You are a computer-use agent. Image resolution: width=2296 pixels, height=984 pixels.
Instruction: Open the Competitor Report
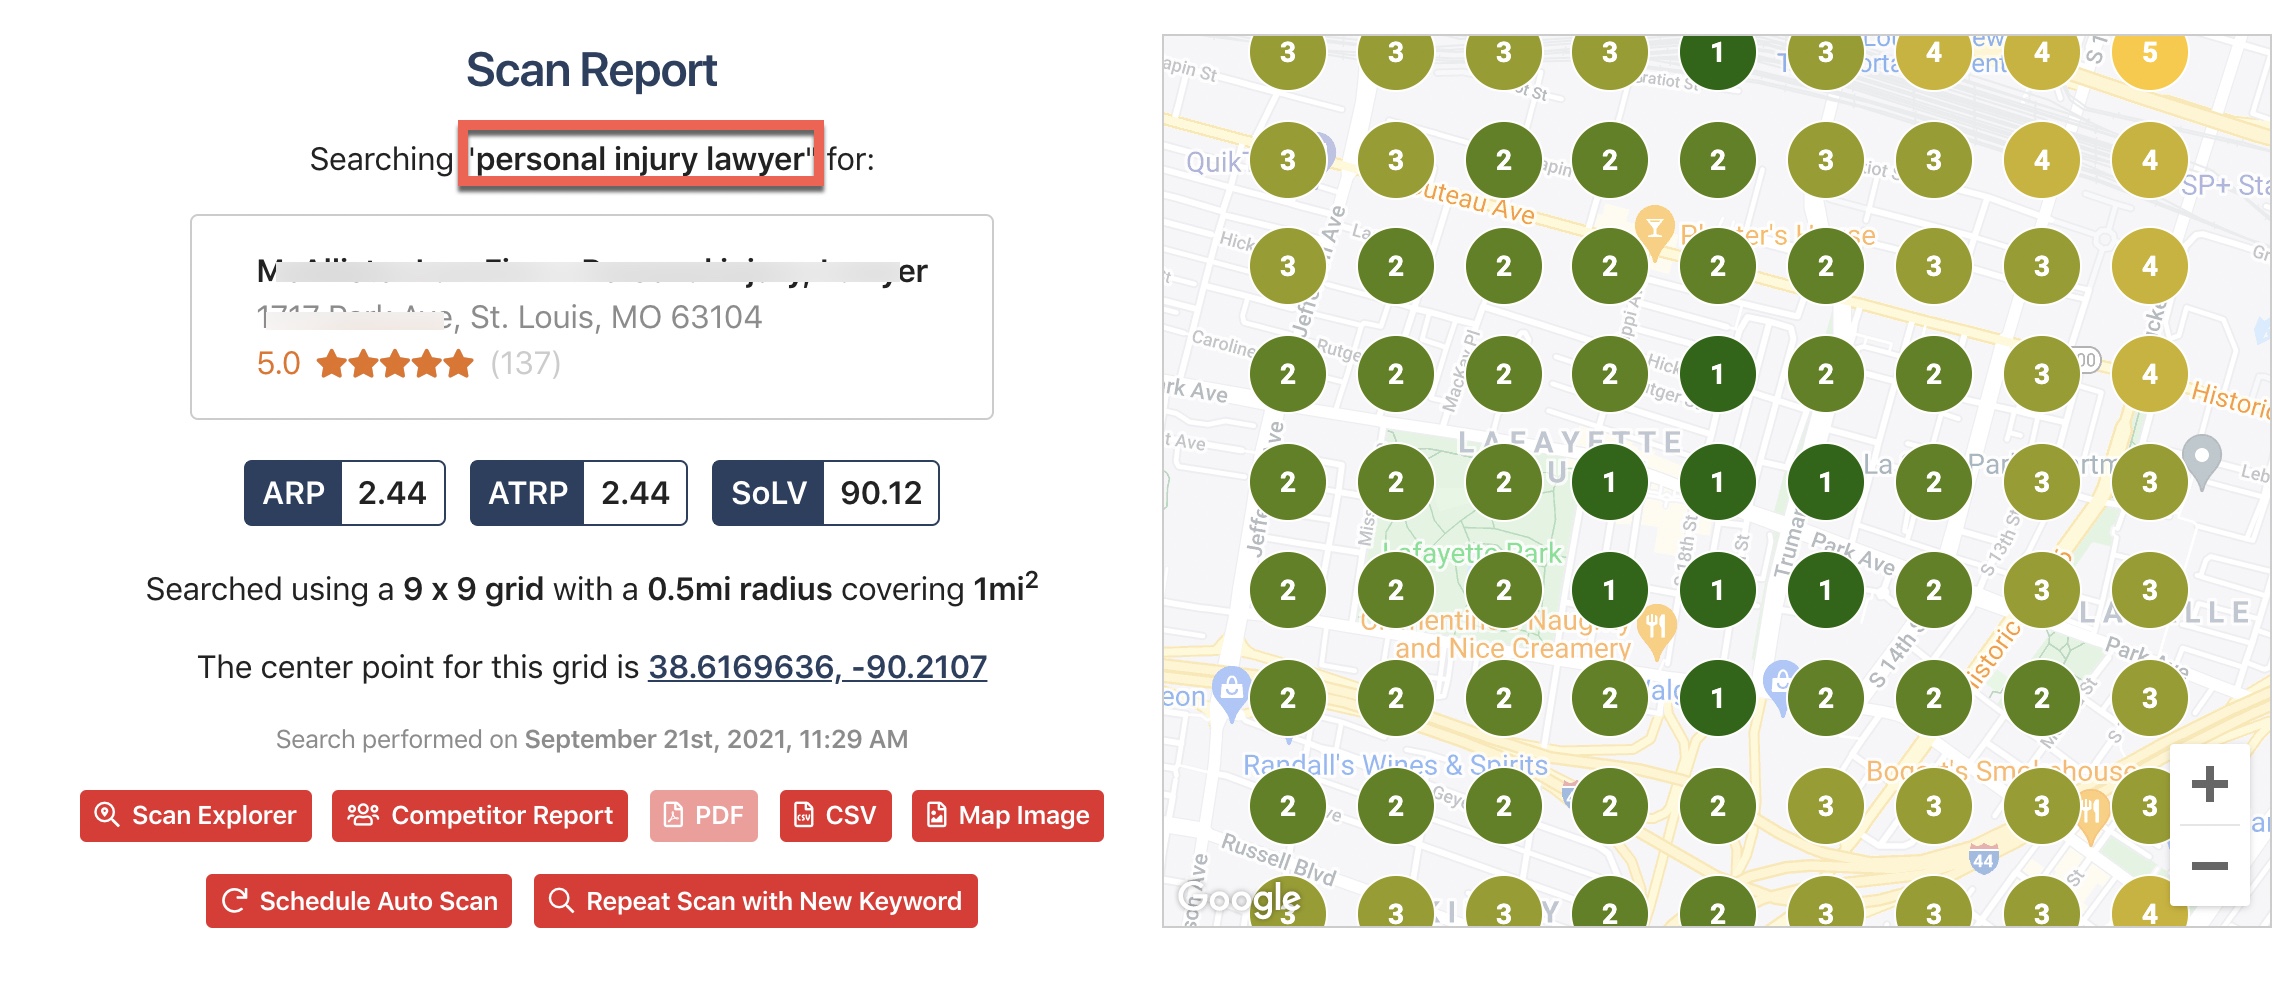[480, 816]
